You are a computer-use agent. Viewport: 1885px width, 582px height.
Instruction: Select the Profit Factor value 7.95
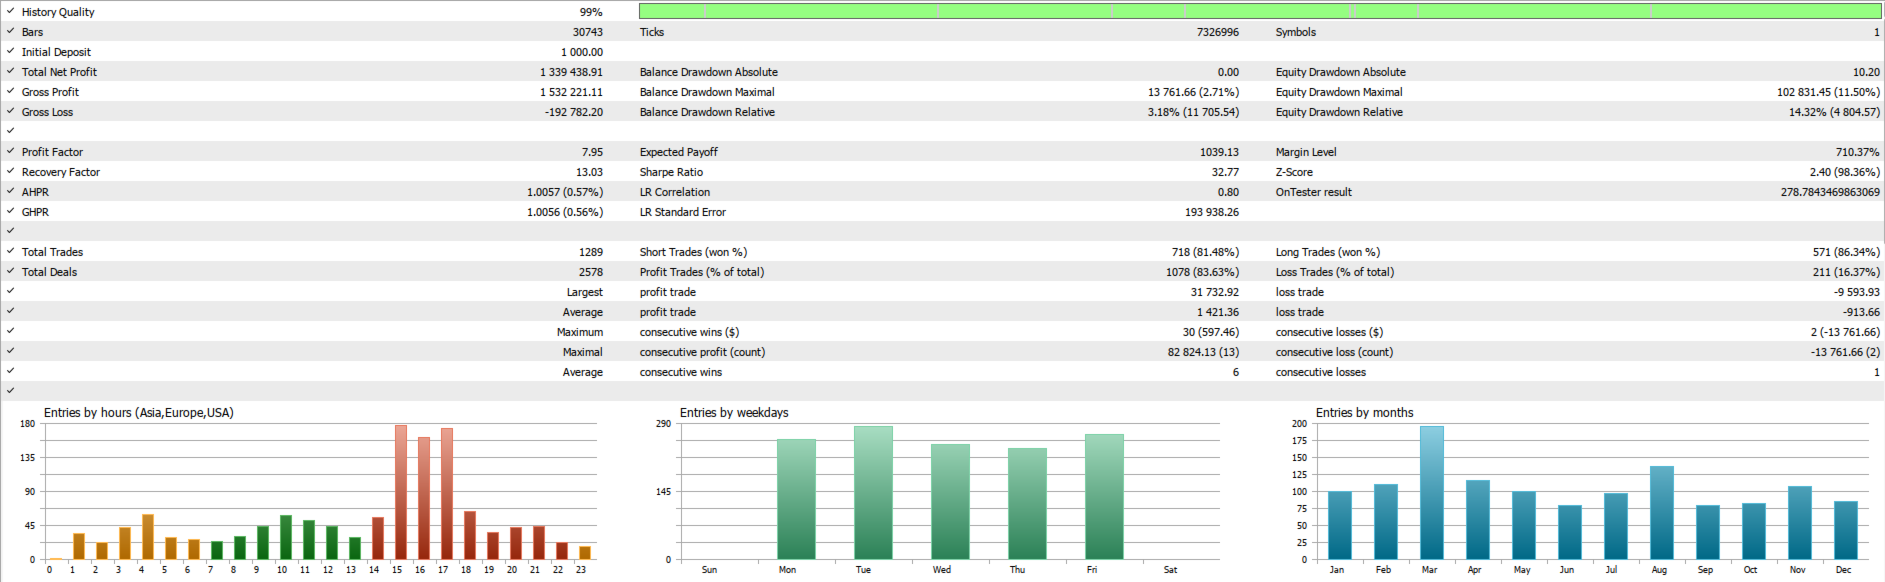coord(592,152)
